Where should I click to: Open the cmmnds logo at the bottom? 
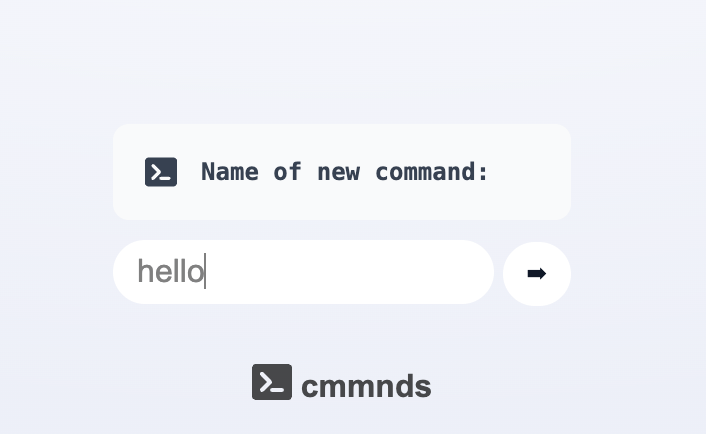342,383
